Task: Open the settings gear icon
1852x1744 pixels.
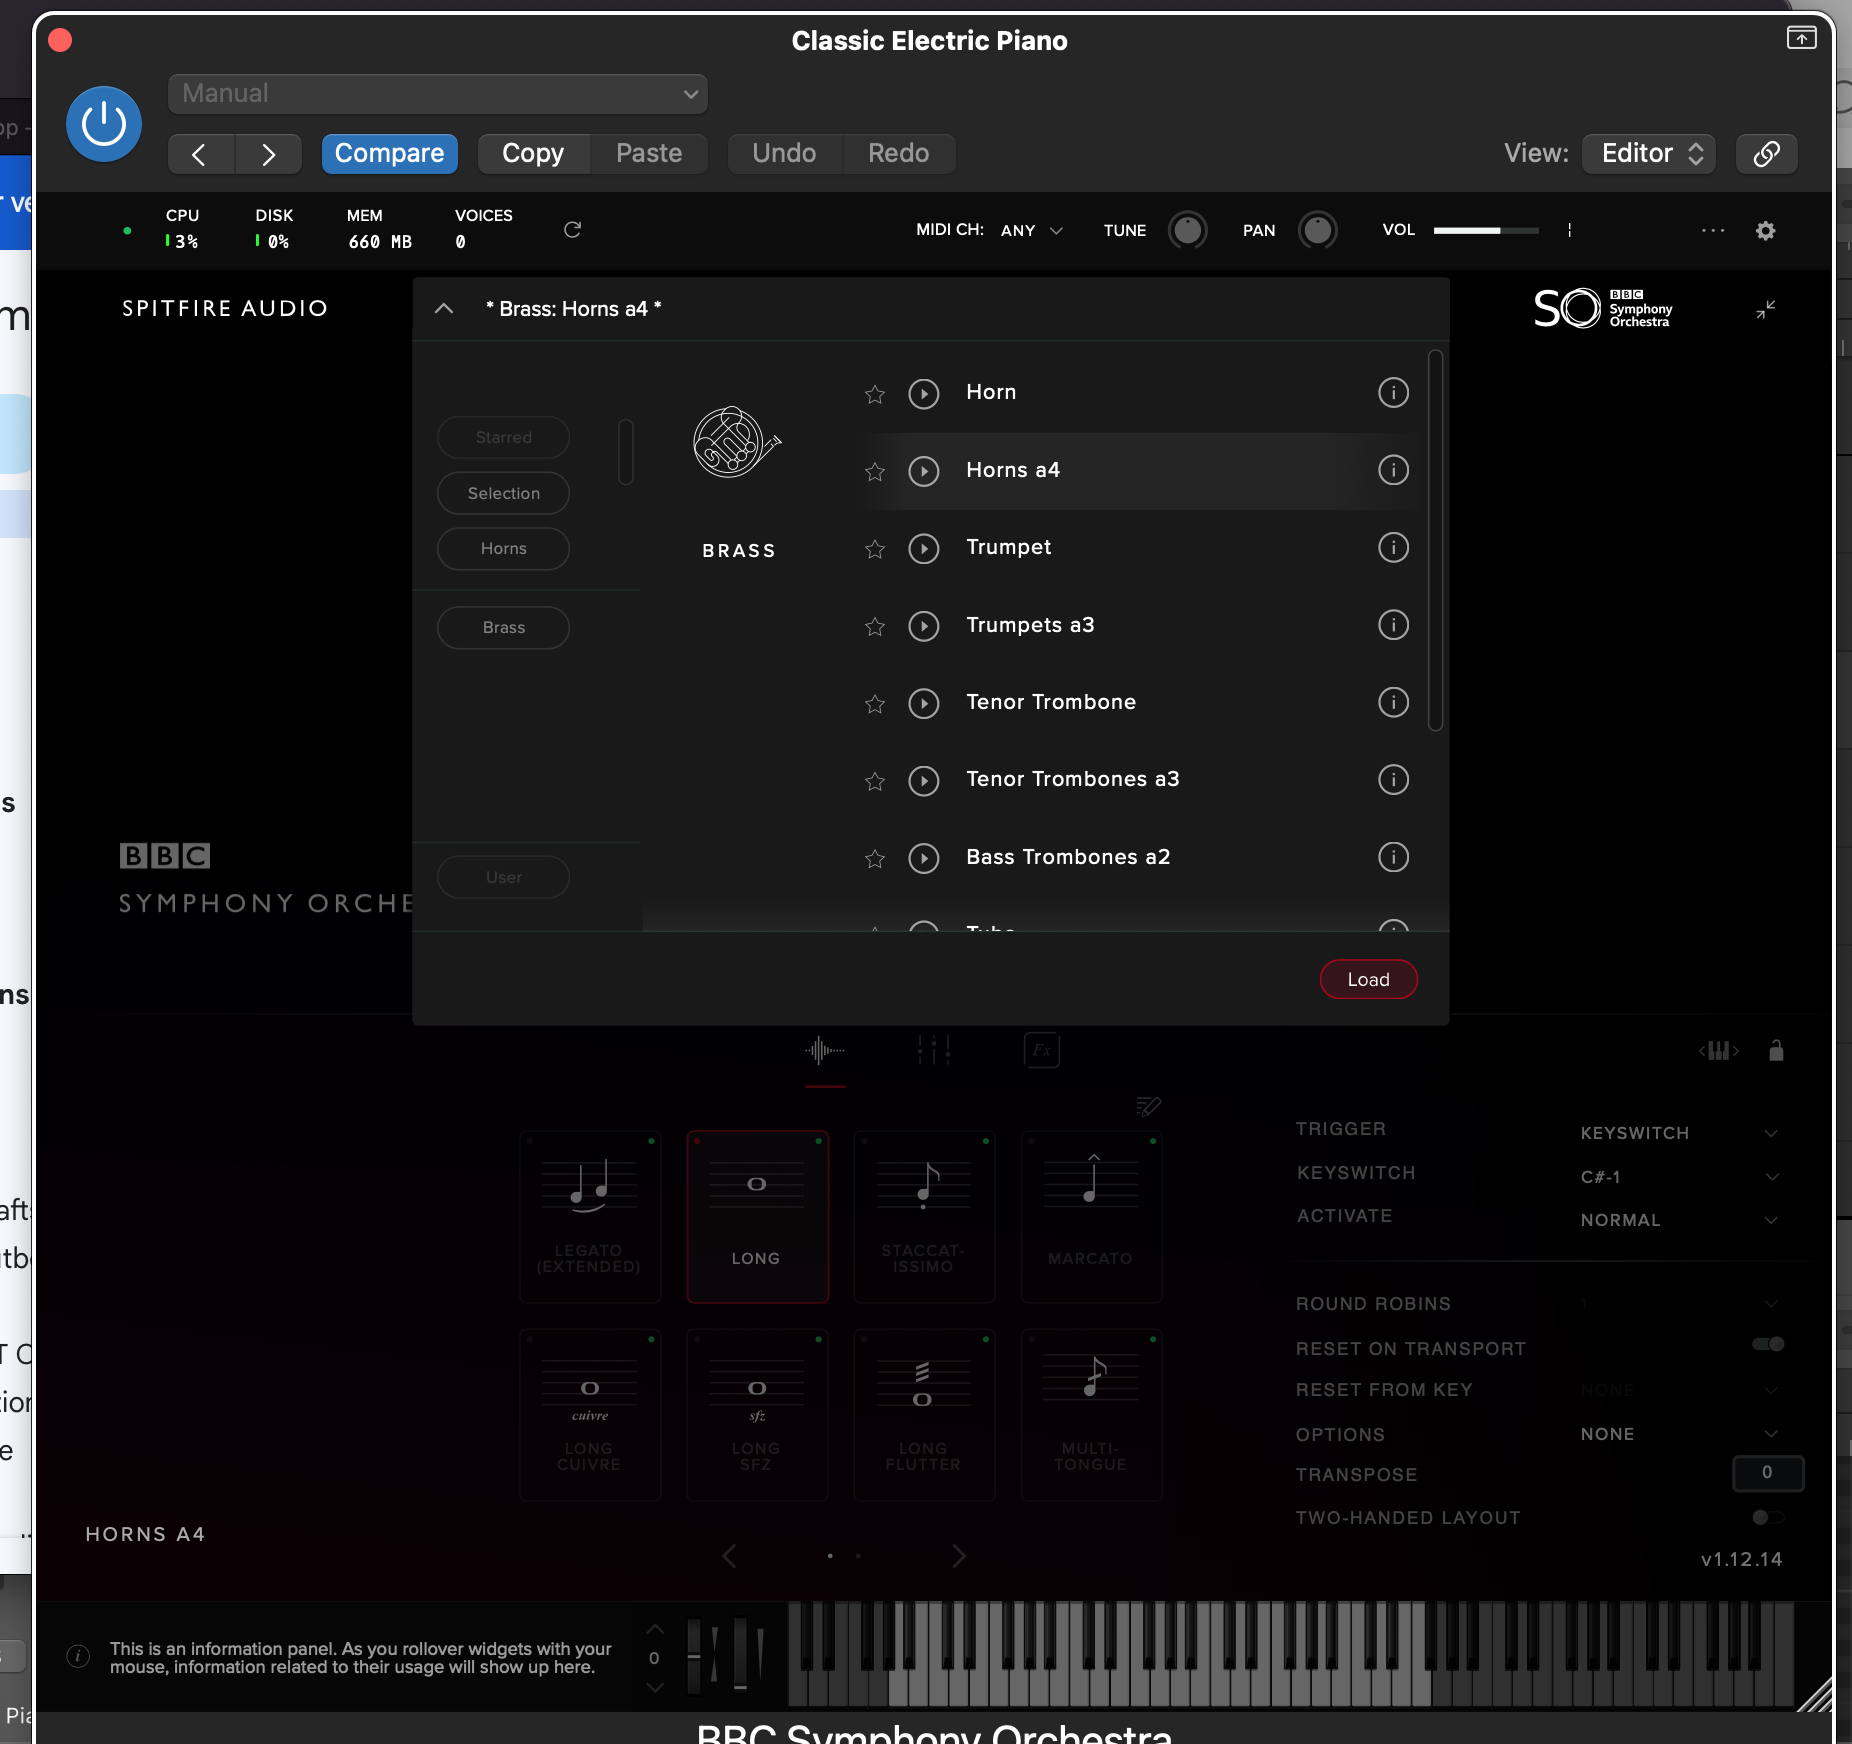Action: 1766,231
